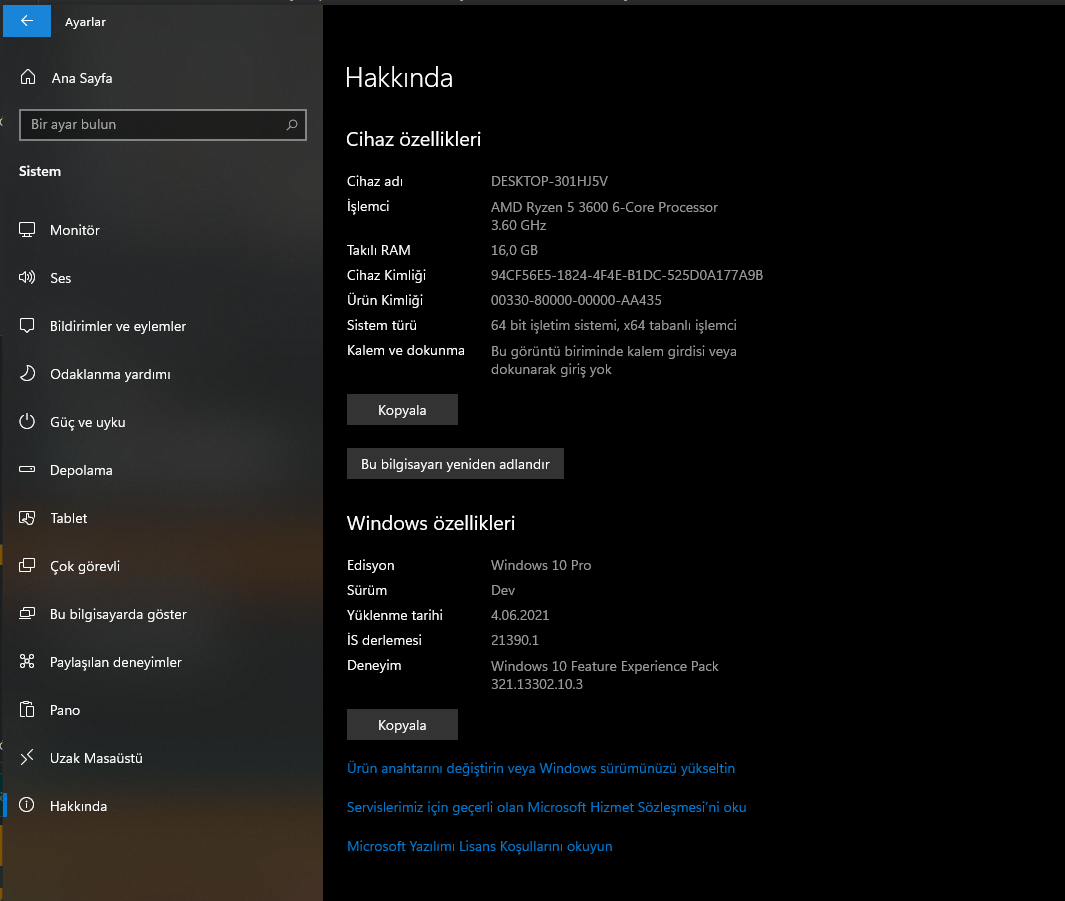Click the search magnifier icon
Viewport: 1065px width, 901px height.
[292, 125]
